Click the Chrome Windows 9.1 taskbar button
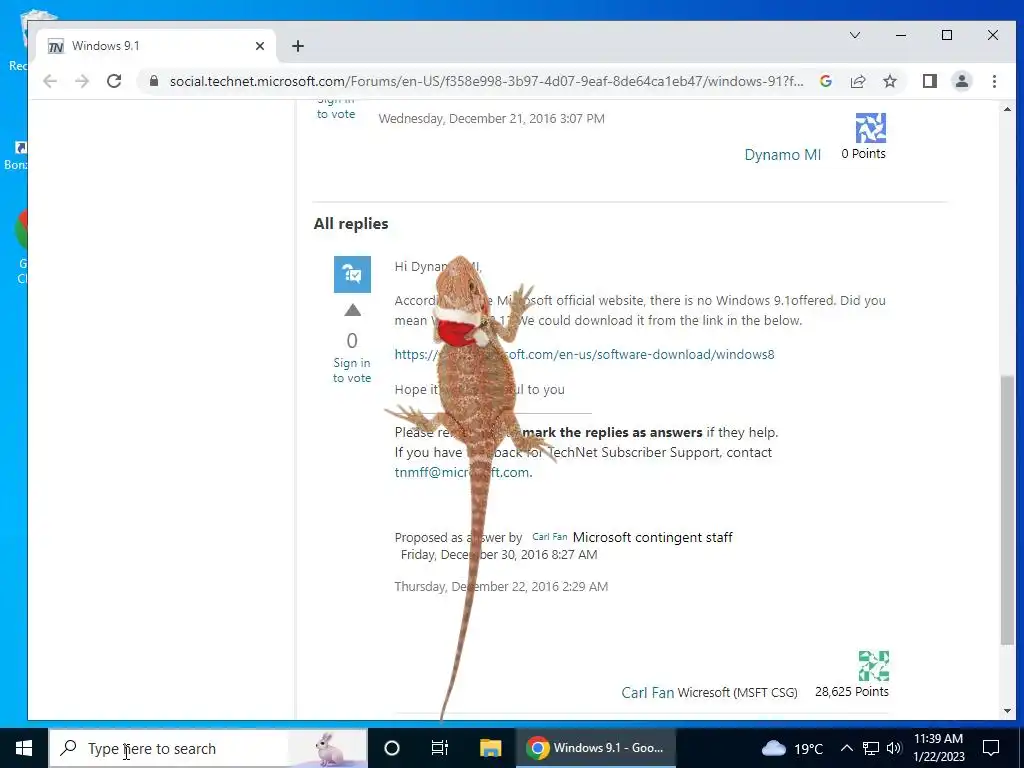The image size is (1024, 768). tap(596, 748)
